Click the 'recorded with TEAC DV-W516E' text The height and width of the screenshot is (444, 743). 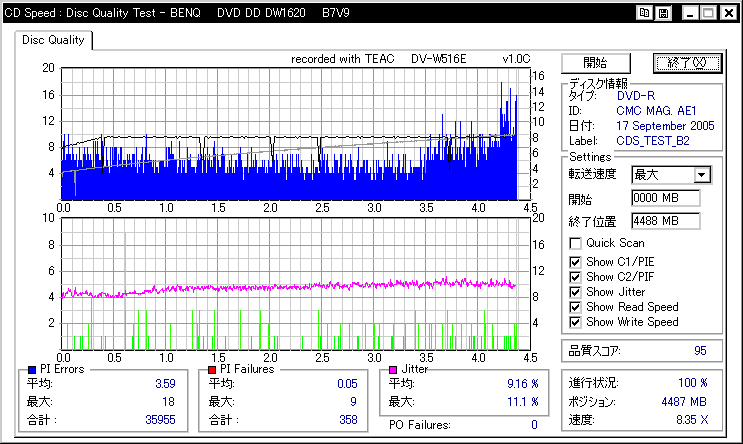(x=379, y=59)
